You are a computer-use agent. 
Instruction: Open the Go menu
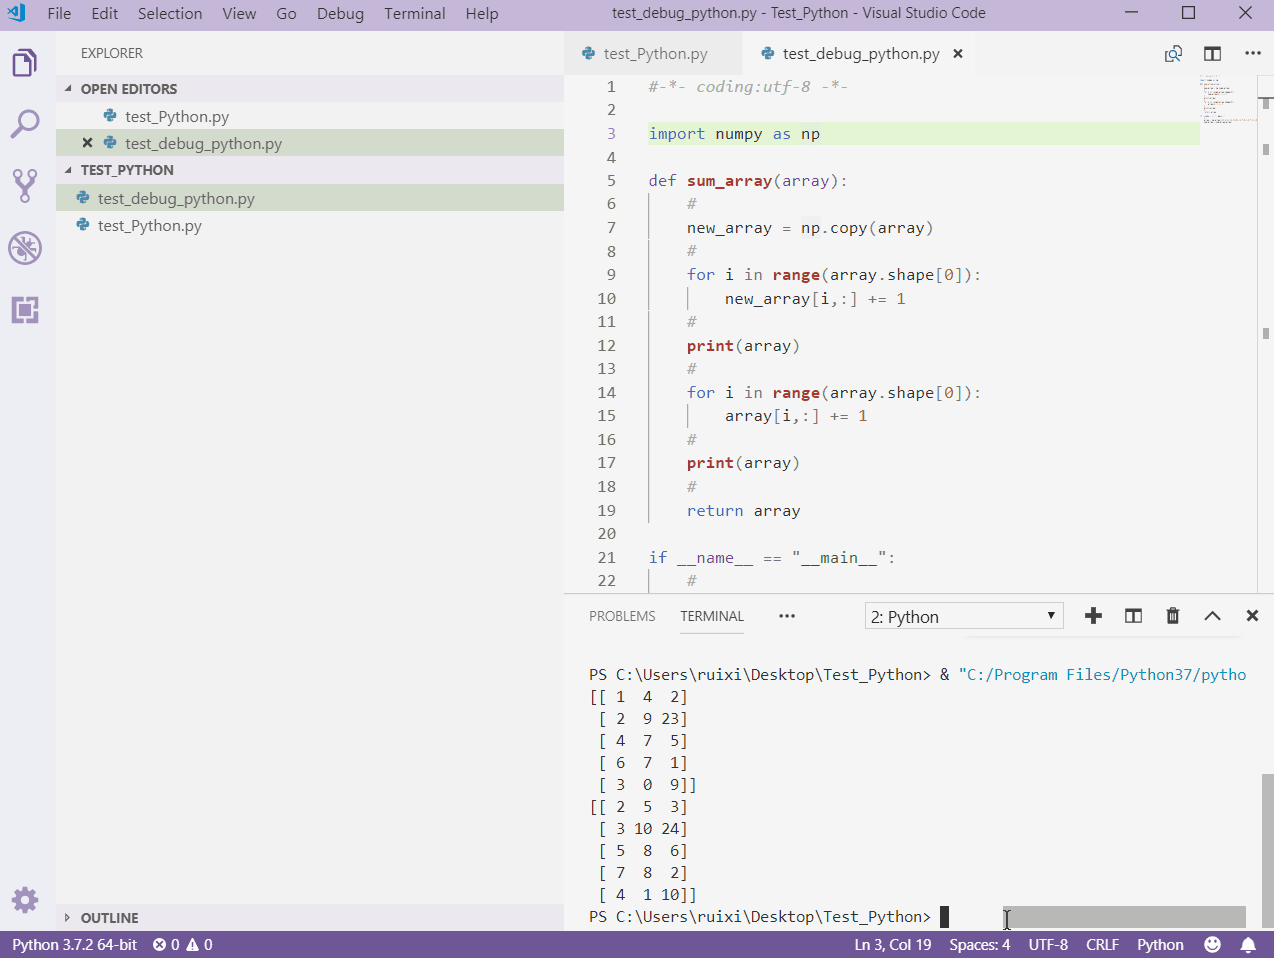(x=286, y=13)
